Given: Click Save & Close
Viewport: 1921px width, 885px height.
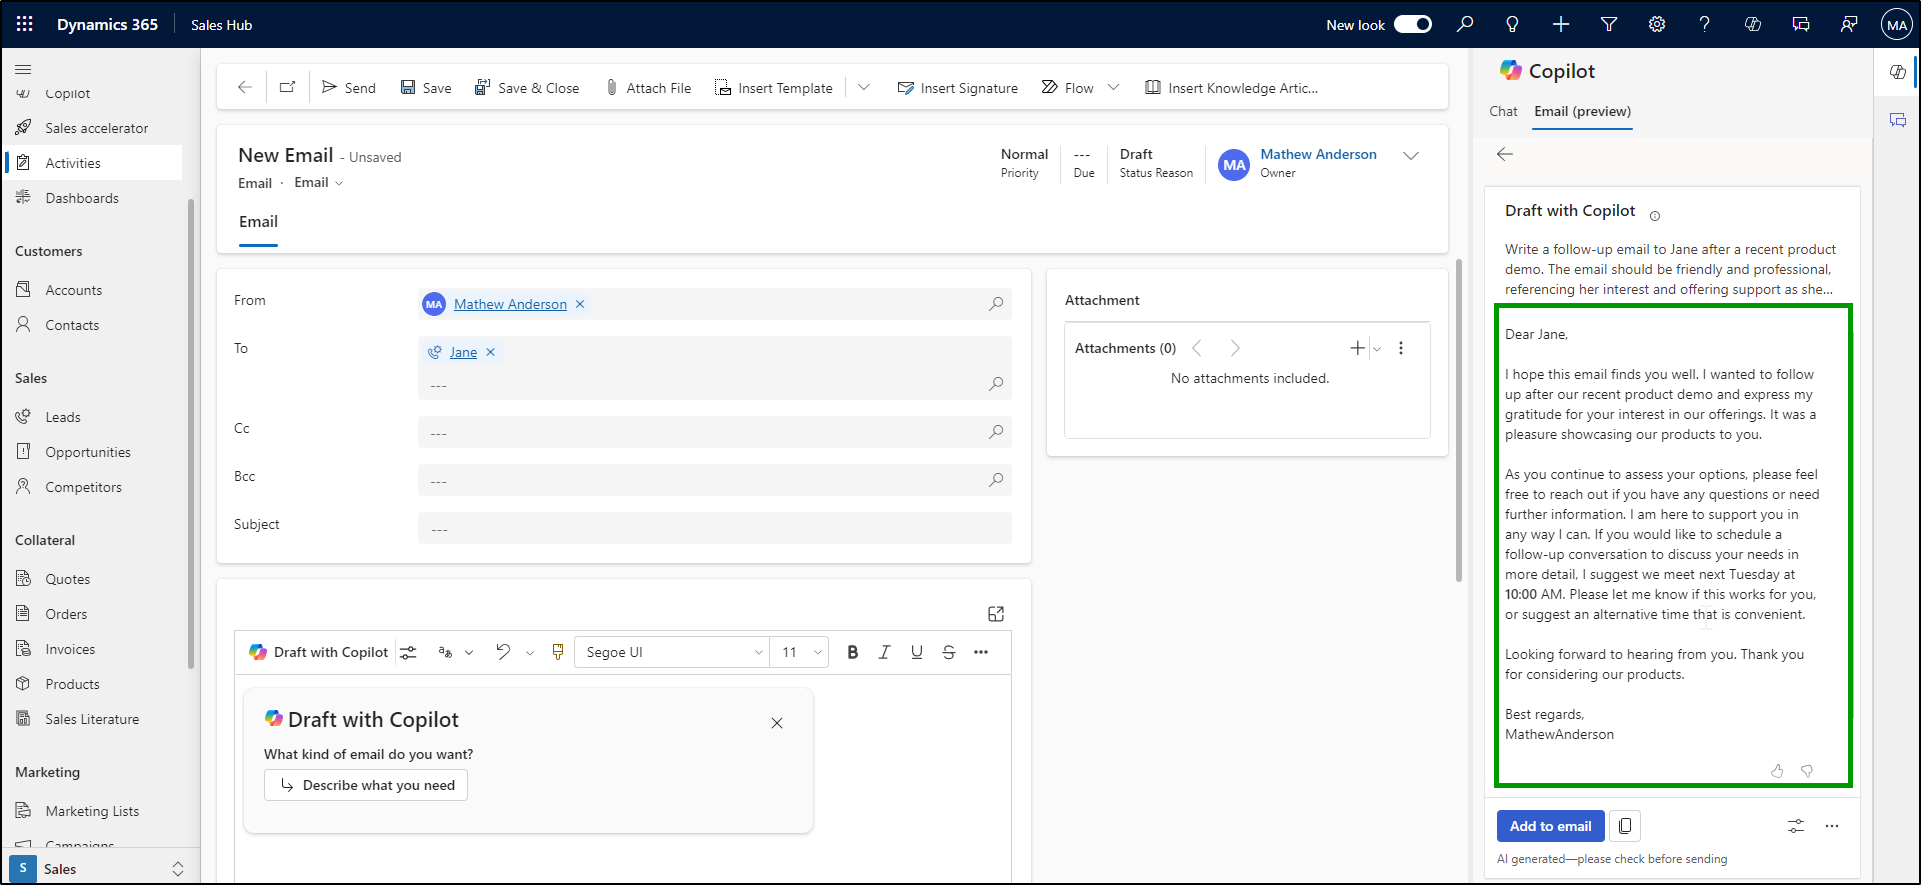Looking at the screenshot, I should coord(527,88).
